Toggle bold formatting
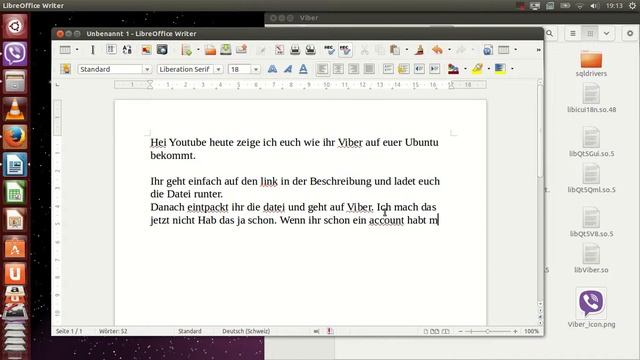 (272, 69)
